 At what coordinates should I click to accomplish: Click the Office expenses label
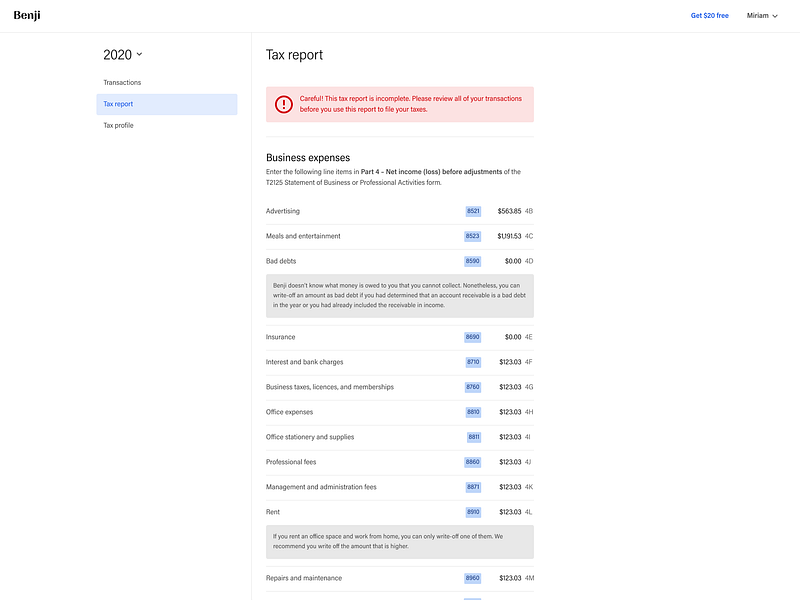[x=289, y=412]
